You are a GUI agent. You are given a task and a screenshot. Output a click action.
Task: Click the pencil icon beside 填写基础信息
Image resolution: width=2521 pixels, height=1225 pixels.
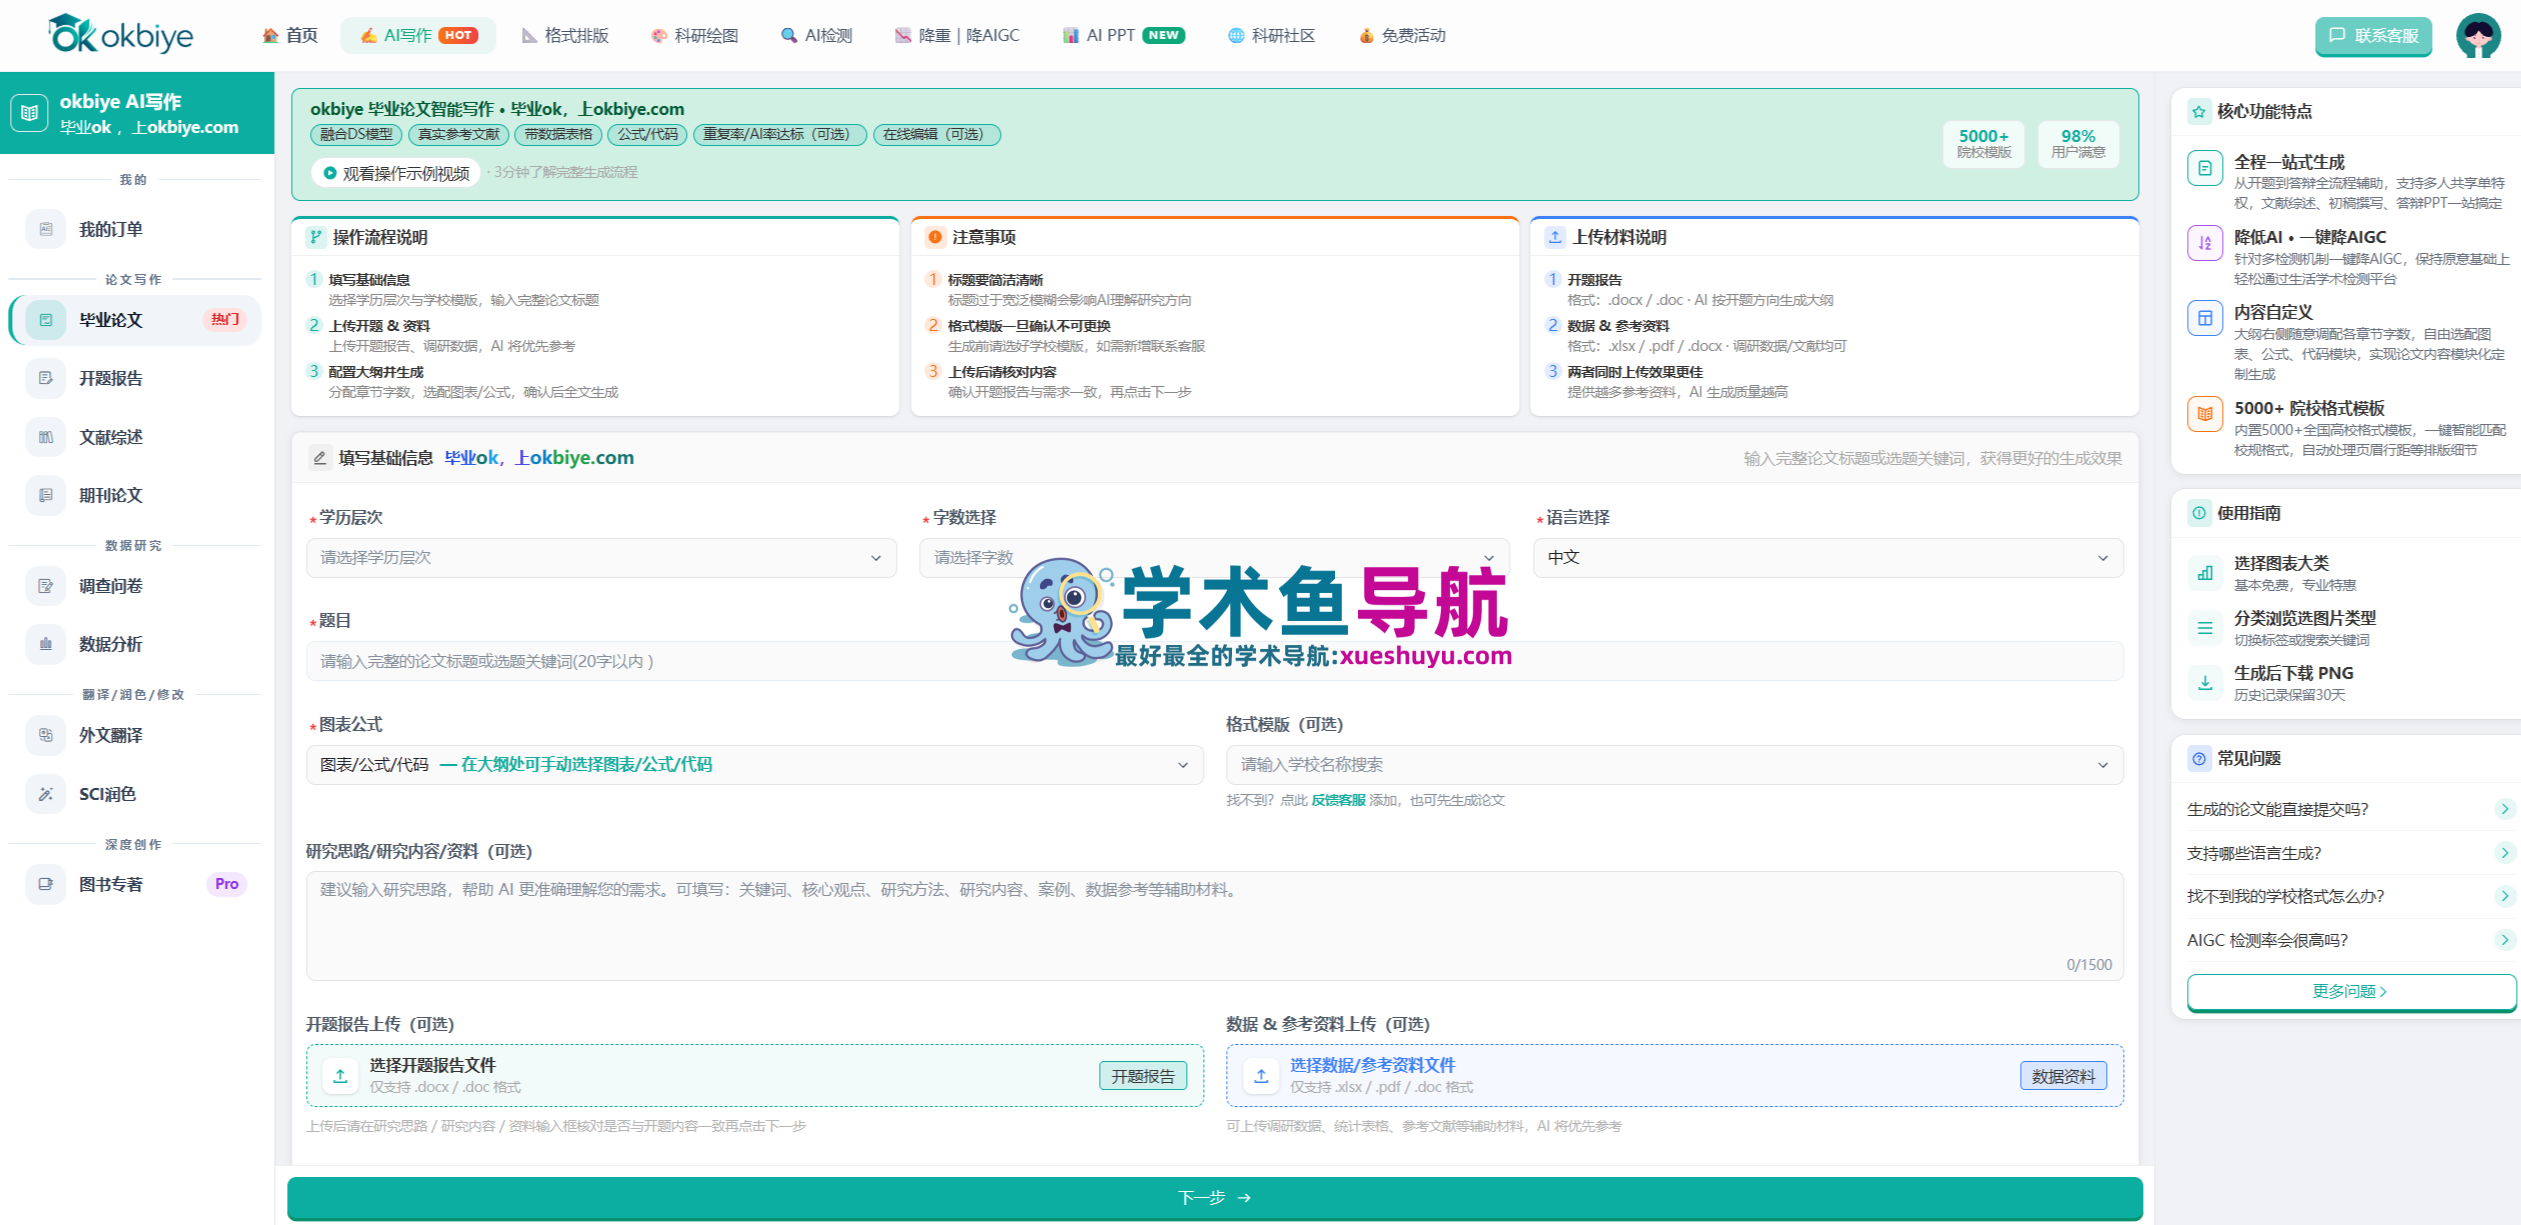tap(320, 458)
